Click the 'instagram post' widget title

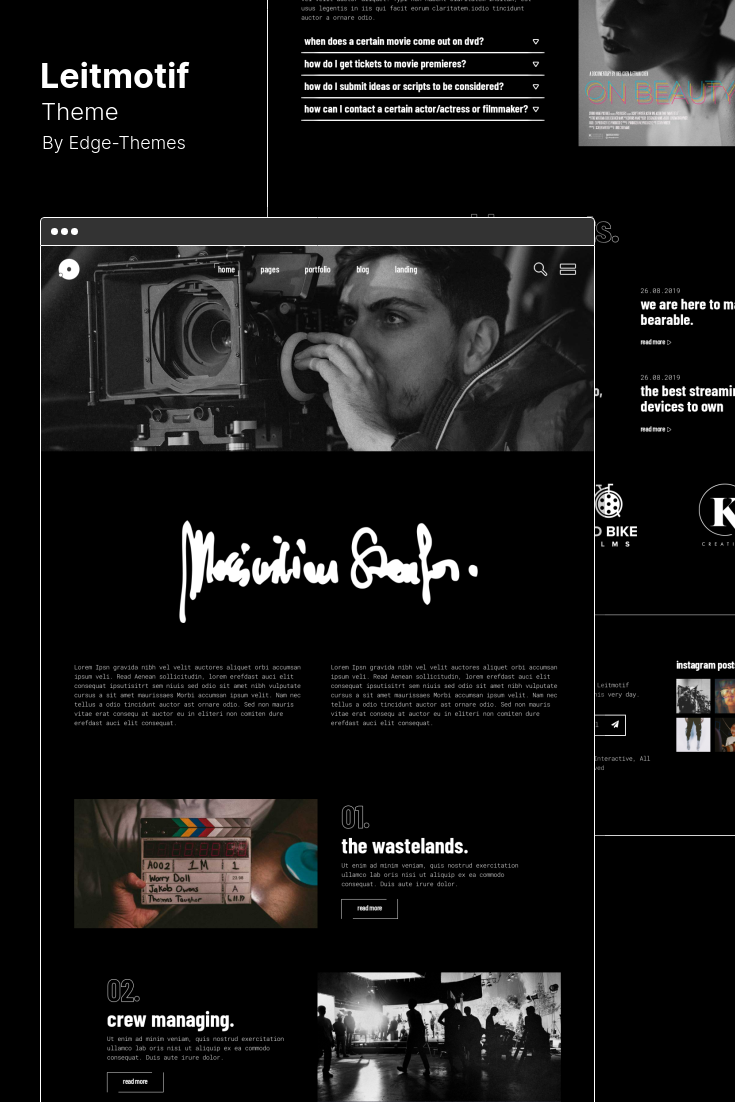705,665
